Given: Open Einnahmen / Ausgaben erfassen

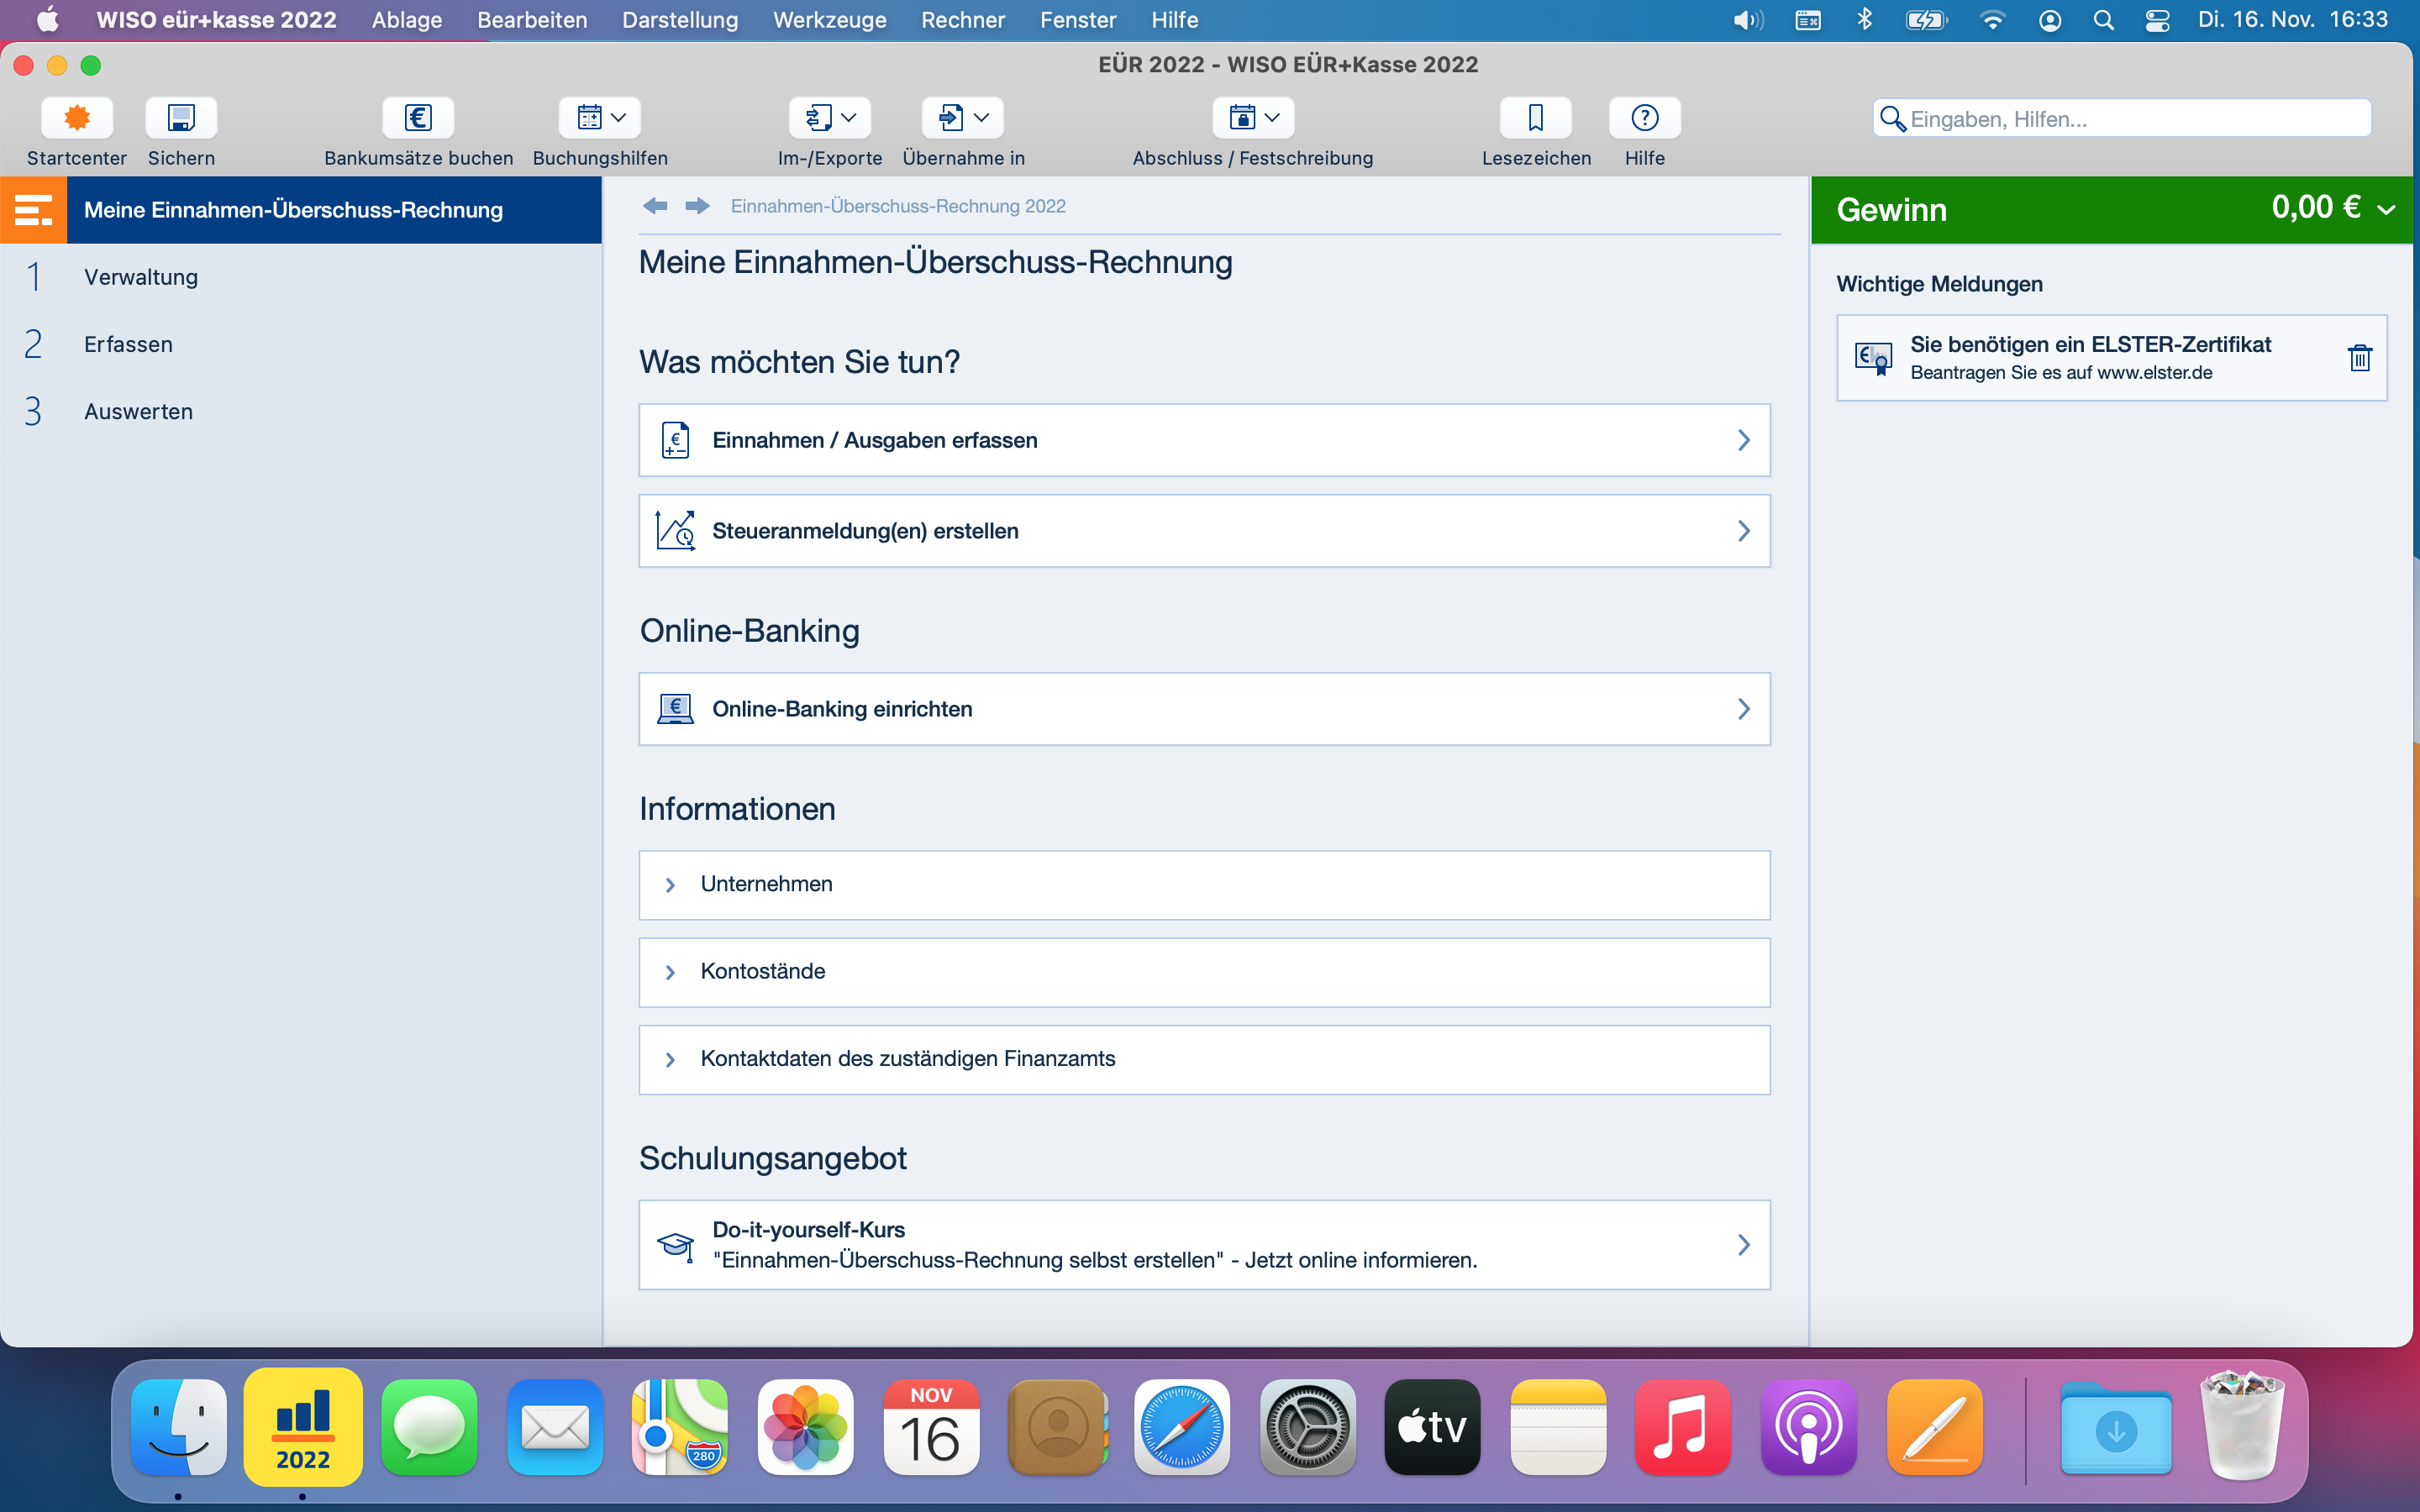Looking at the screenshot, I should click(1204, 440).
